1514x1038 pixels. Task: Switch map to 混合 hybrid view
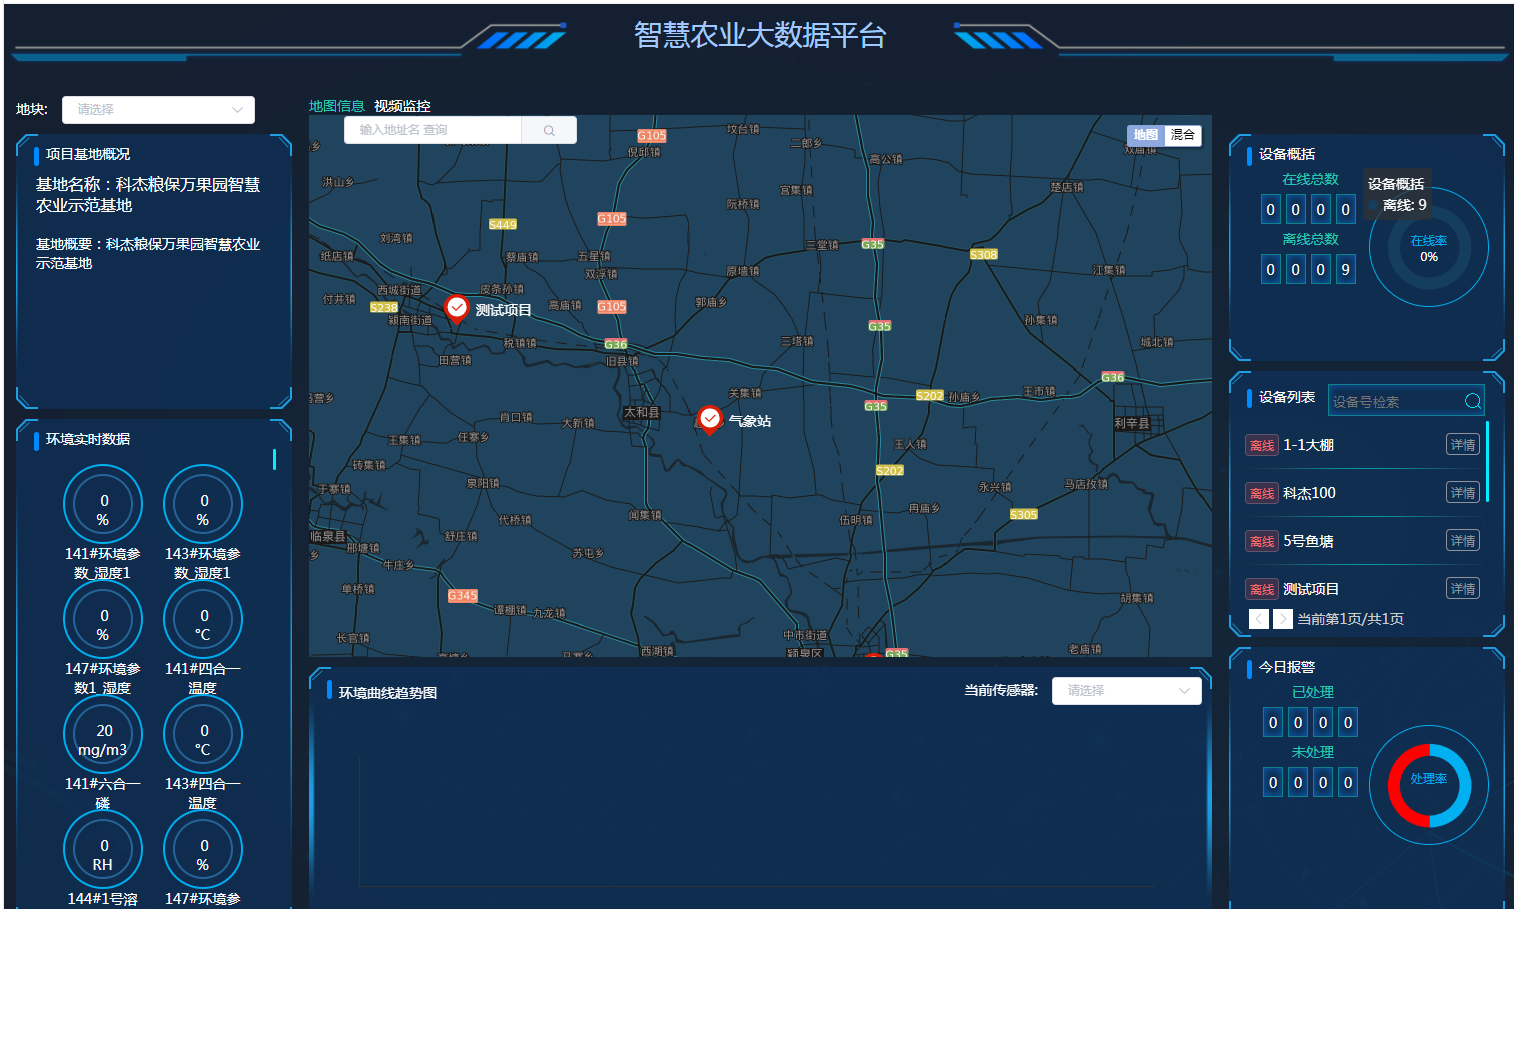point(1183,135)
